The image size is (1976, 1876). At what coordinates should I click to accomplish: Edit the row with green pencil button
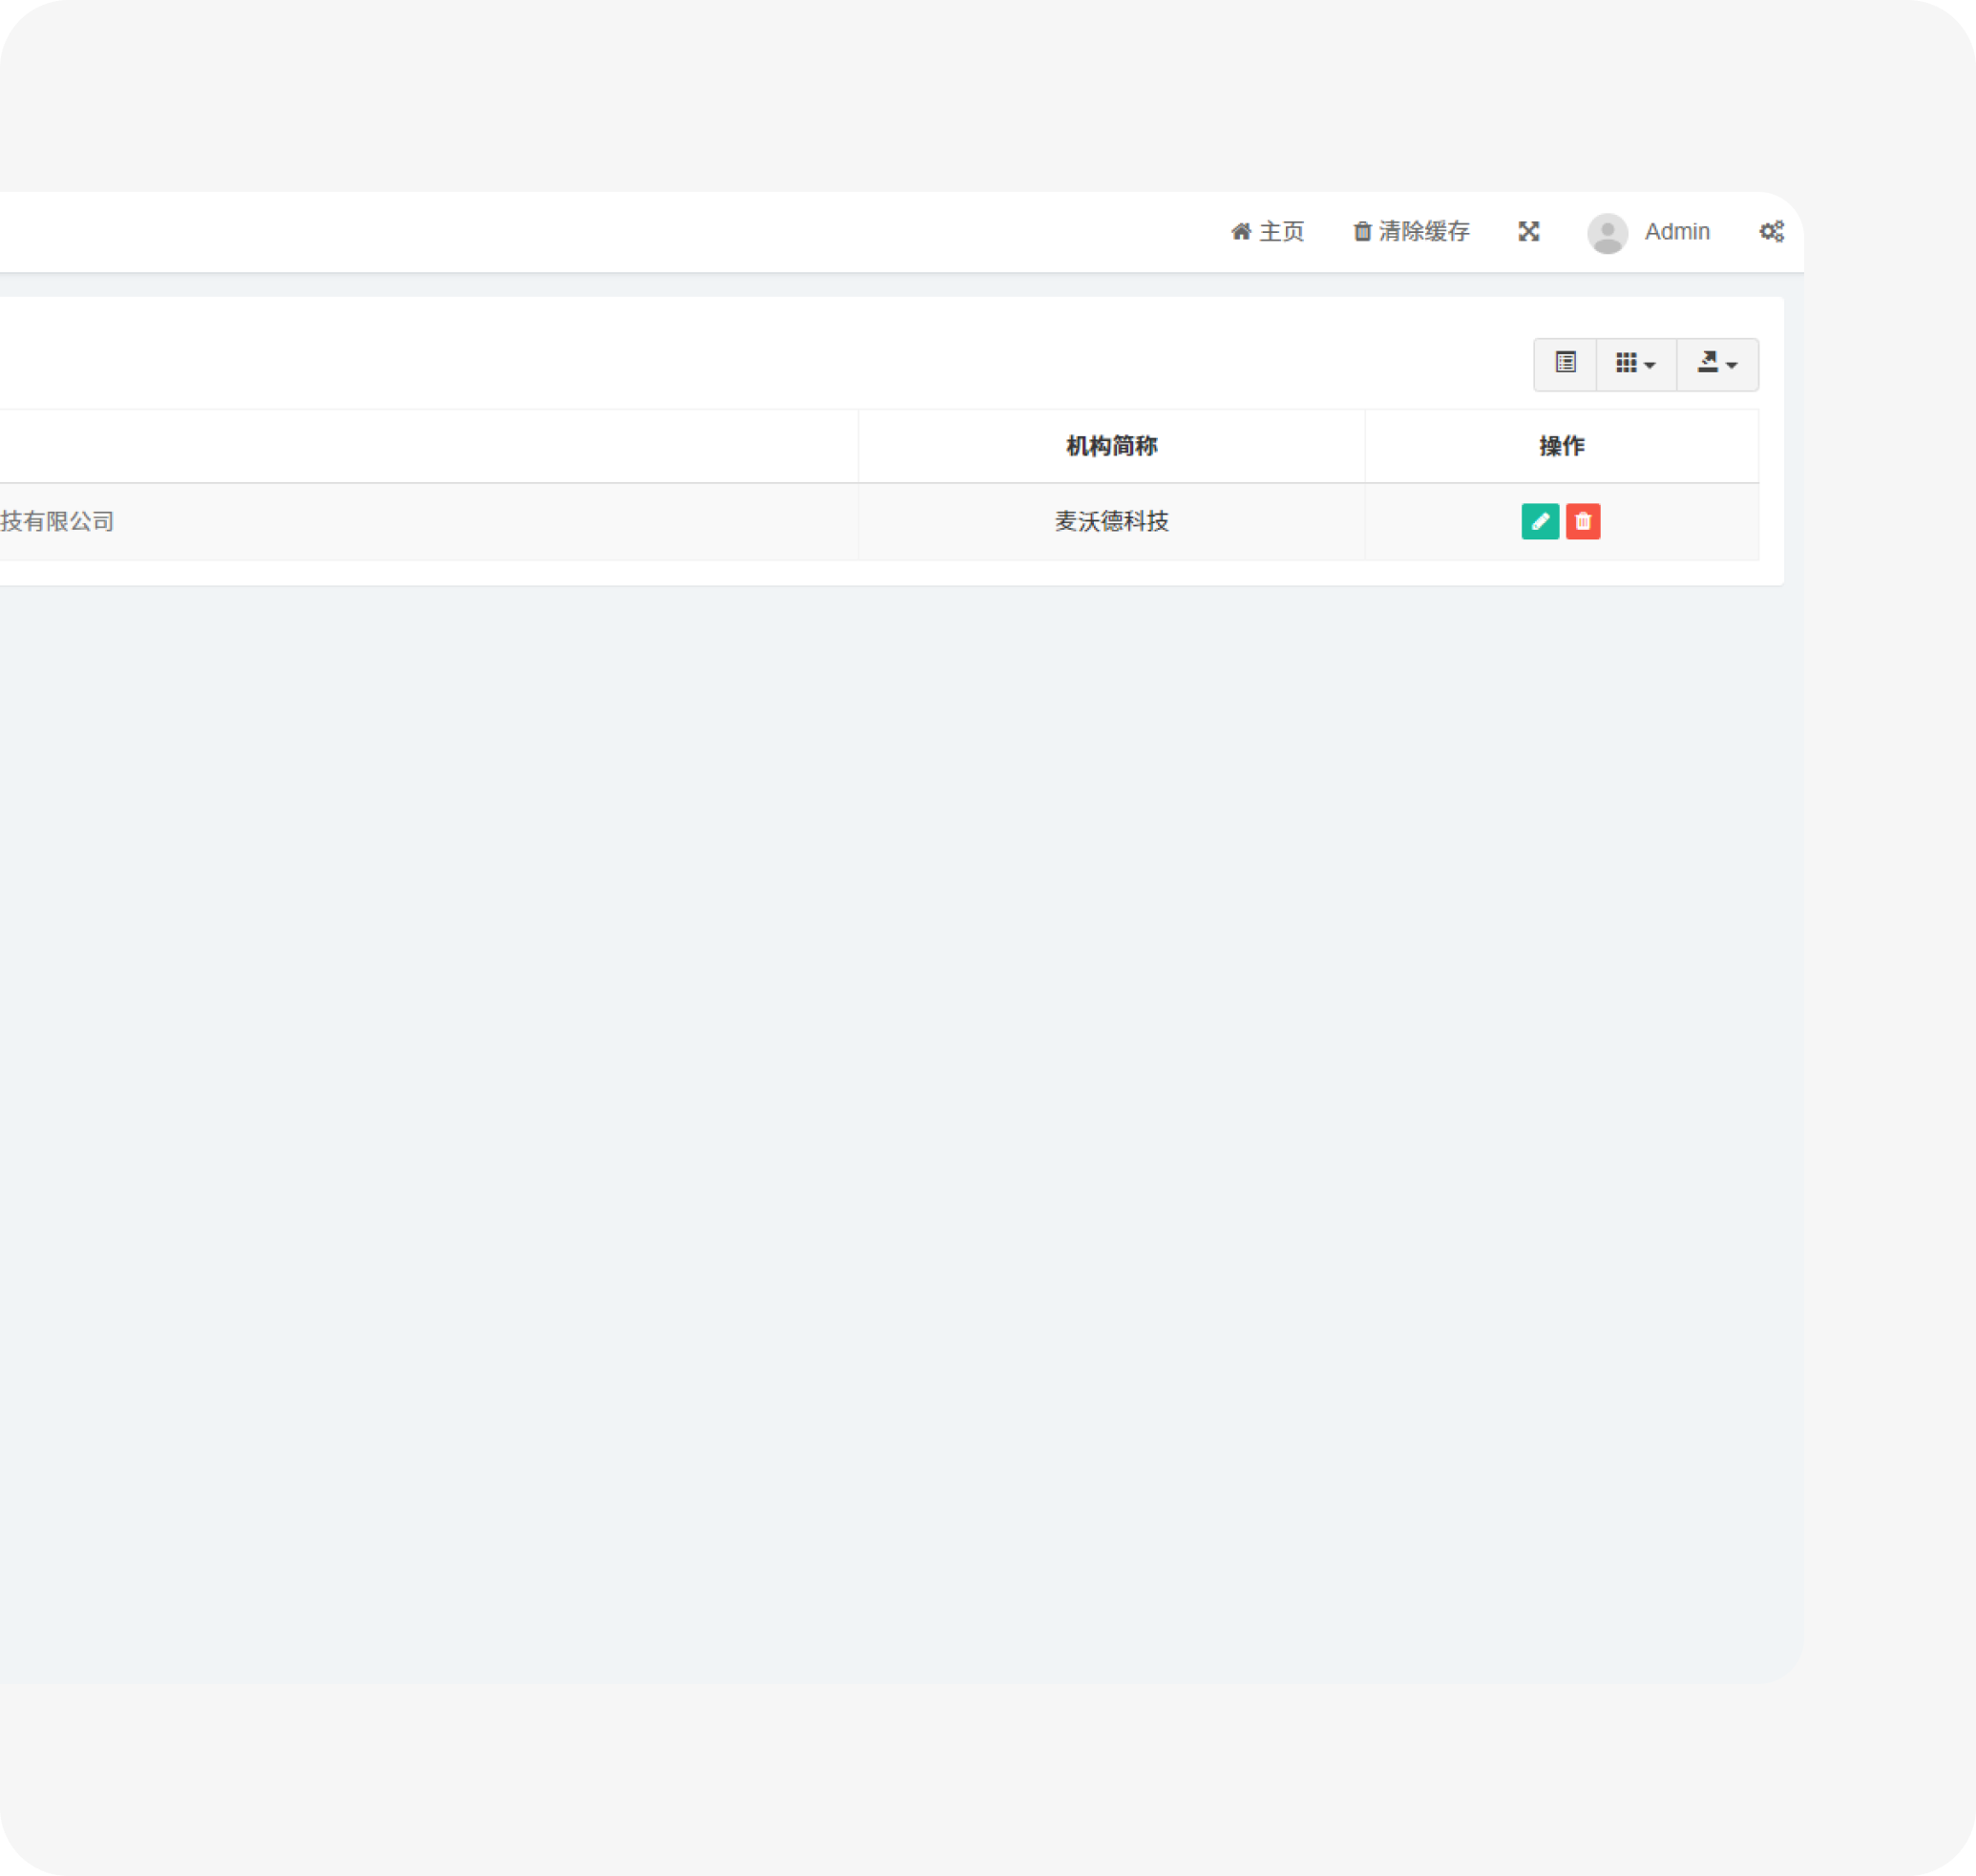[x=1540, y=521]
